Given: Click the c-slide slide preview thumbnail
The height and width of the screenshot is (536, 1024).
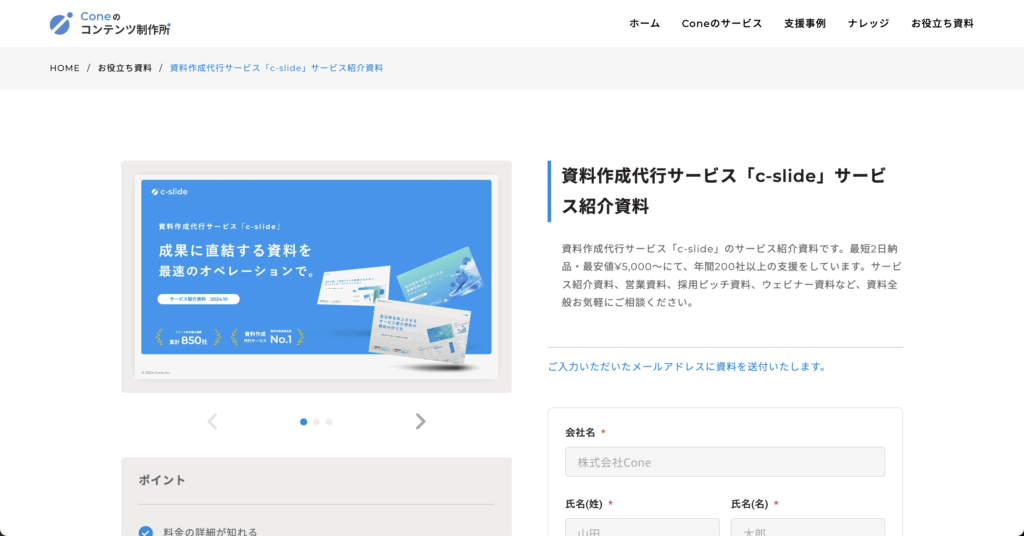Looking at the screenshot, I should tap(316, 277).
